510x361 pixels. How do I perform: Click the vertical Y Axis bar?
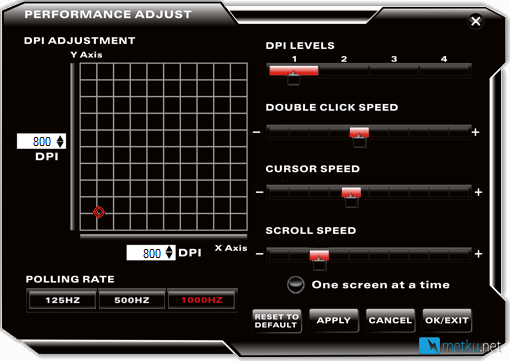point(73,147)
